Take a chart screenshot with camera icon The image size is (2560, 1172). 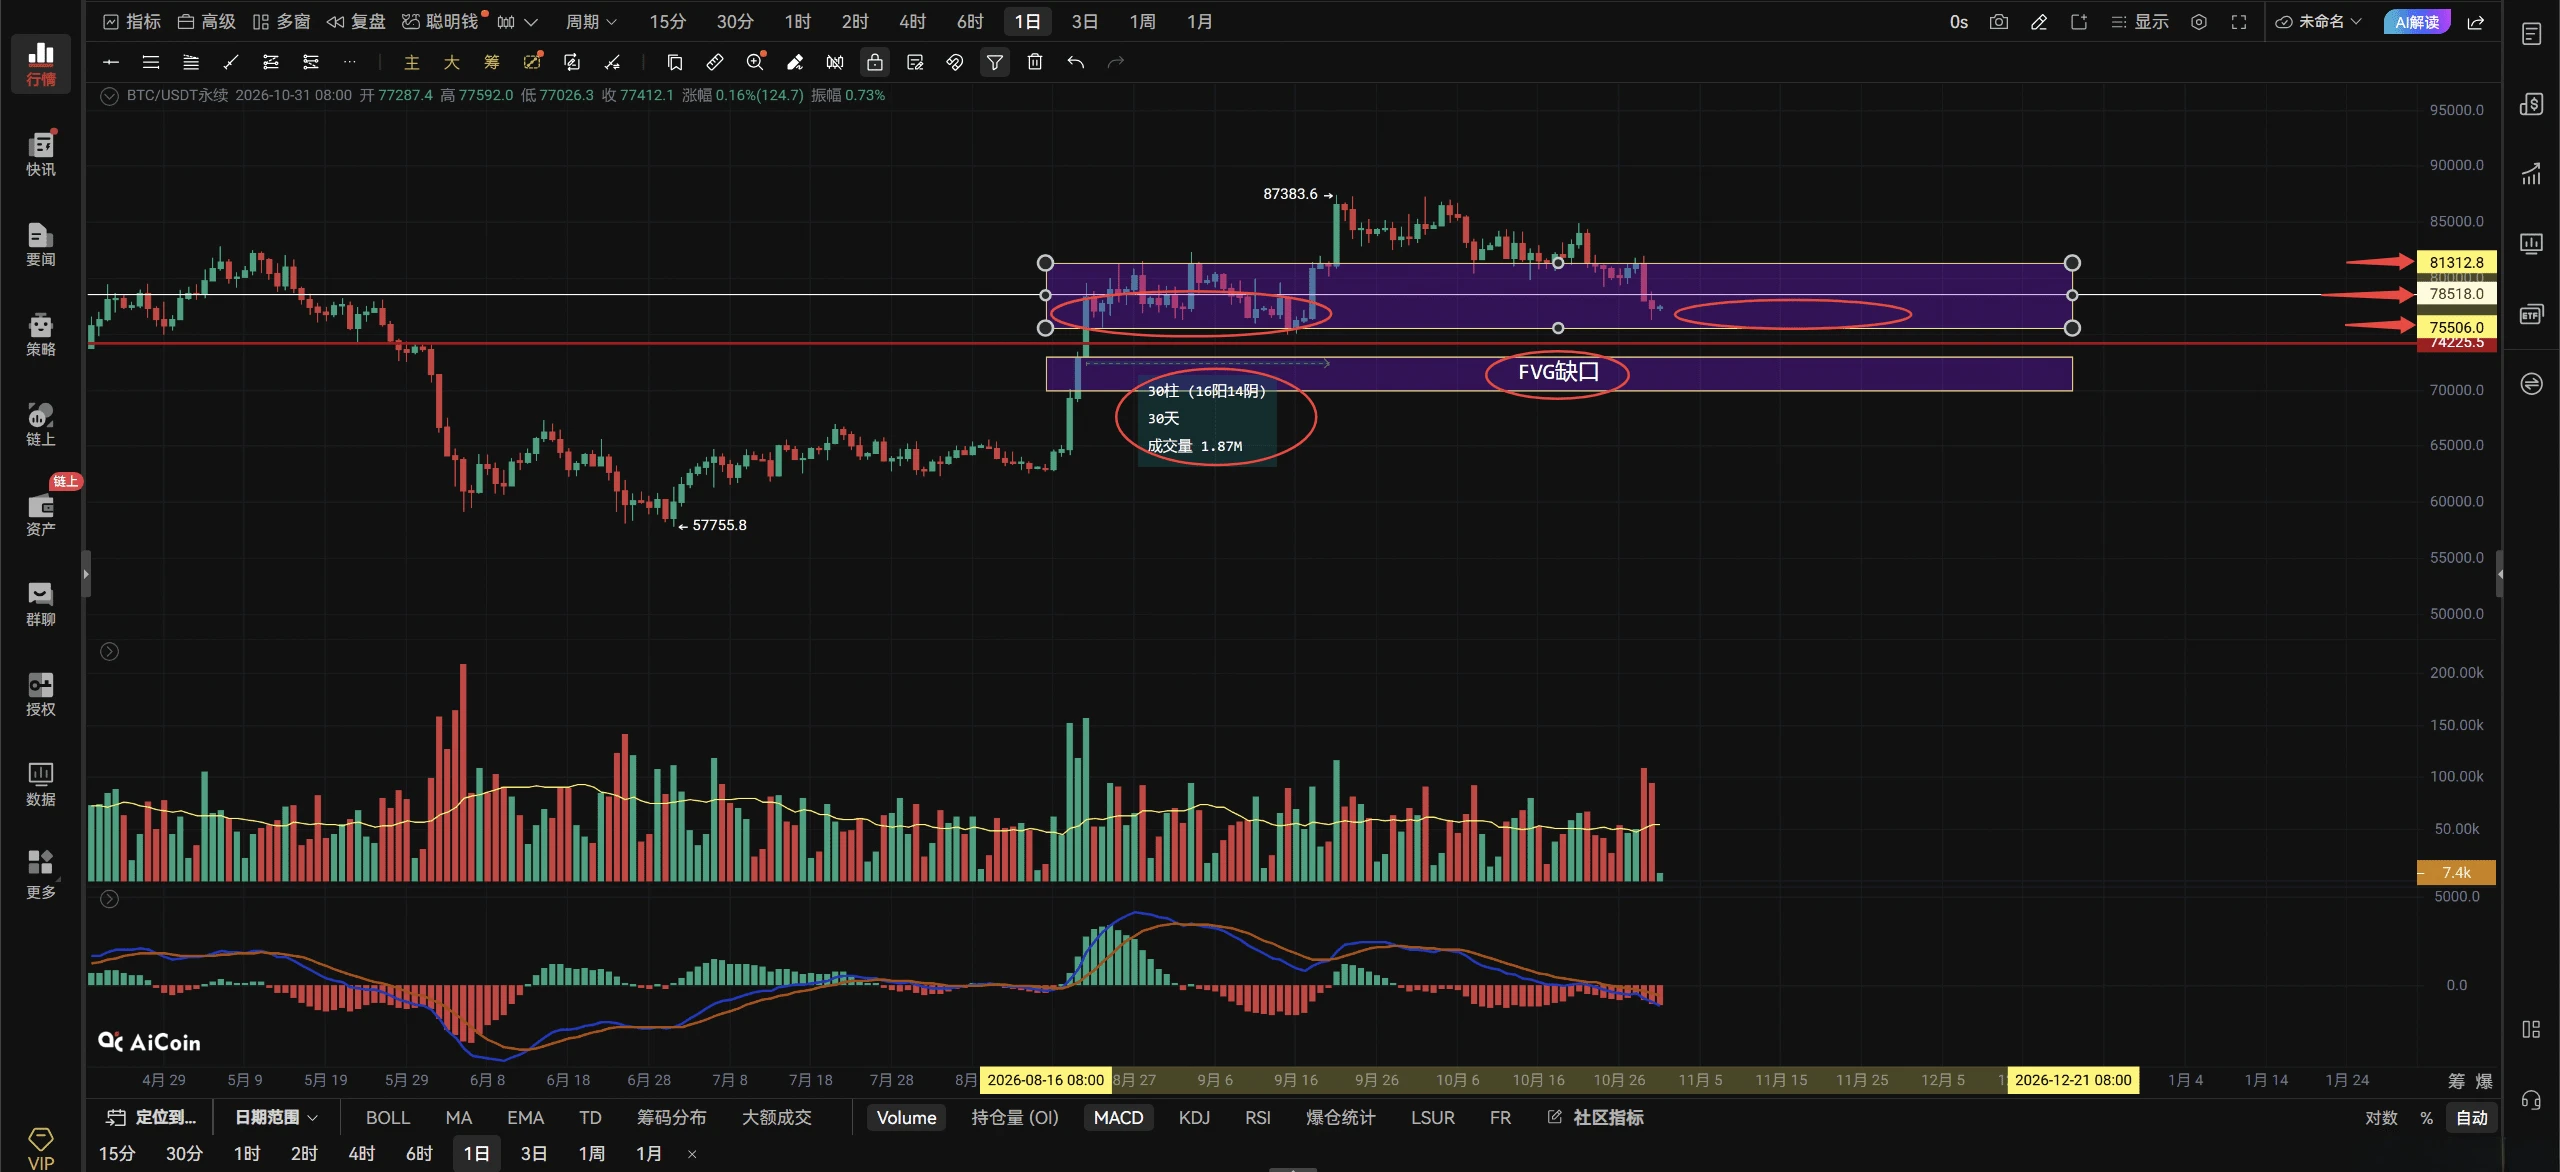pos(1998,21)
